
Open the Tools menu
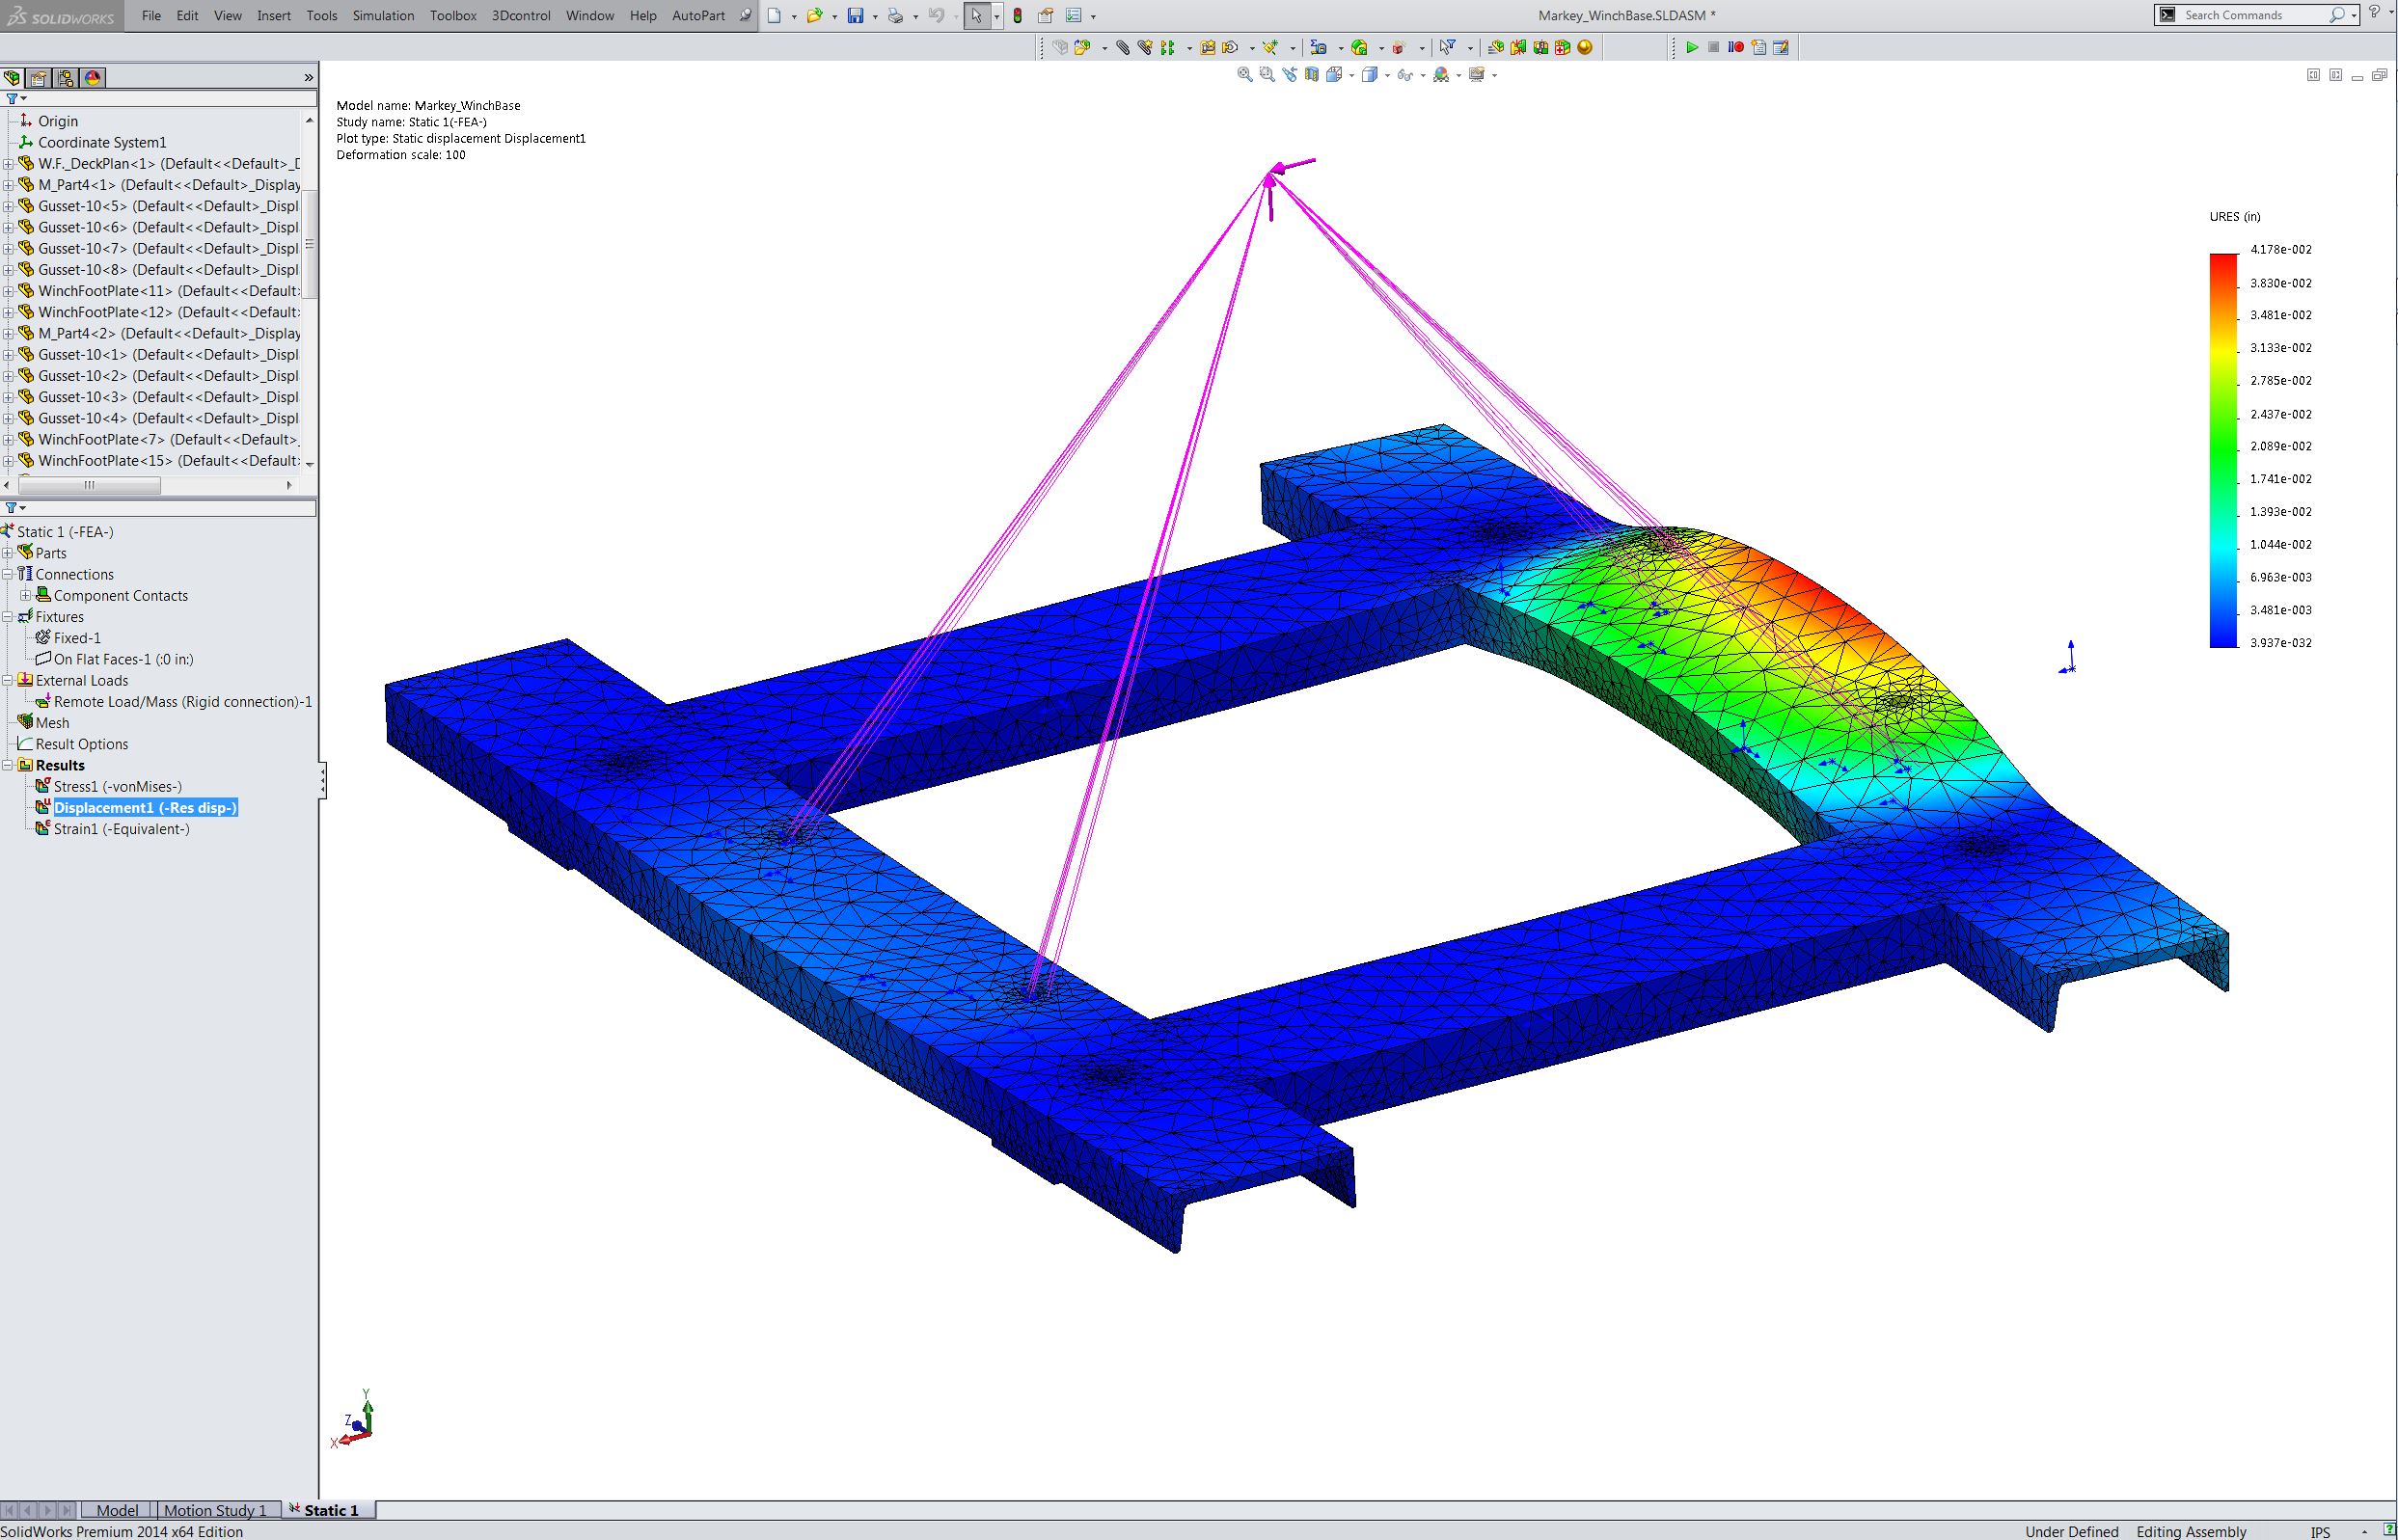[x=322, y=16]
